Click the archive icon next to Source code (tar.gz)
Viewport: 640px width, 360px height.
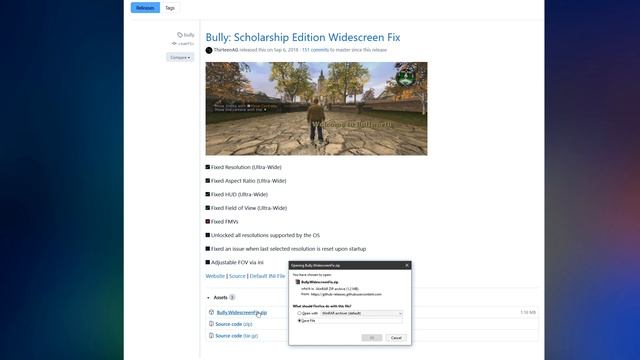point(211,336)
